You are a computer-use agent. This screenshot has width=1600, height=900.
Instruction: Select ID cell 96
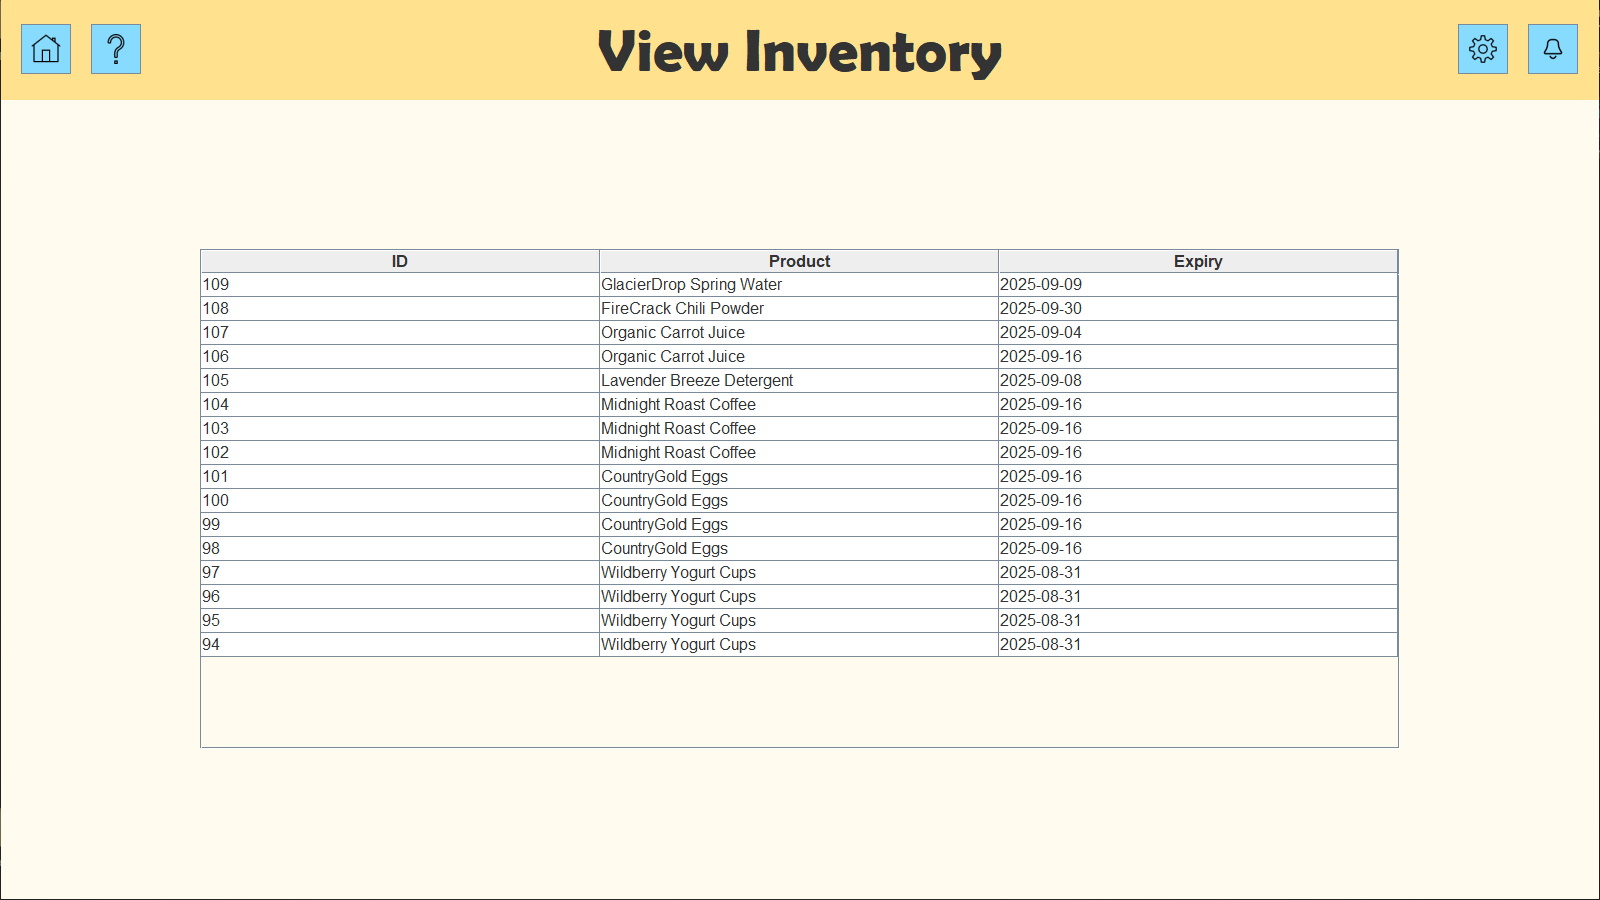pyautogui.click(x=400, y=597)
